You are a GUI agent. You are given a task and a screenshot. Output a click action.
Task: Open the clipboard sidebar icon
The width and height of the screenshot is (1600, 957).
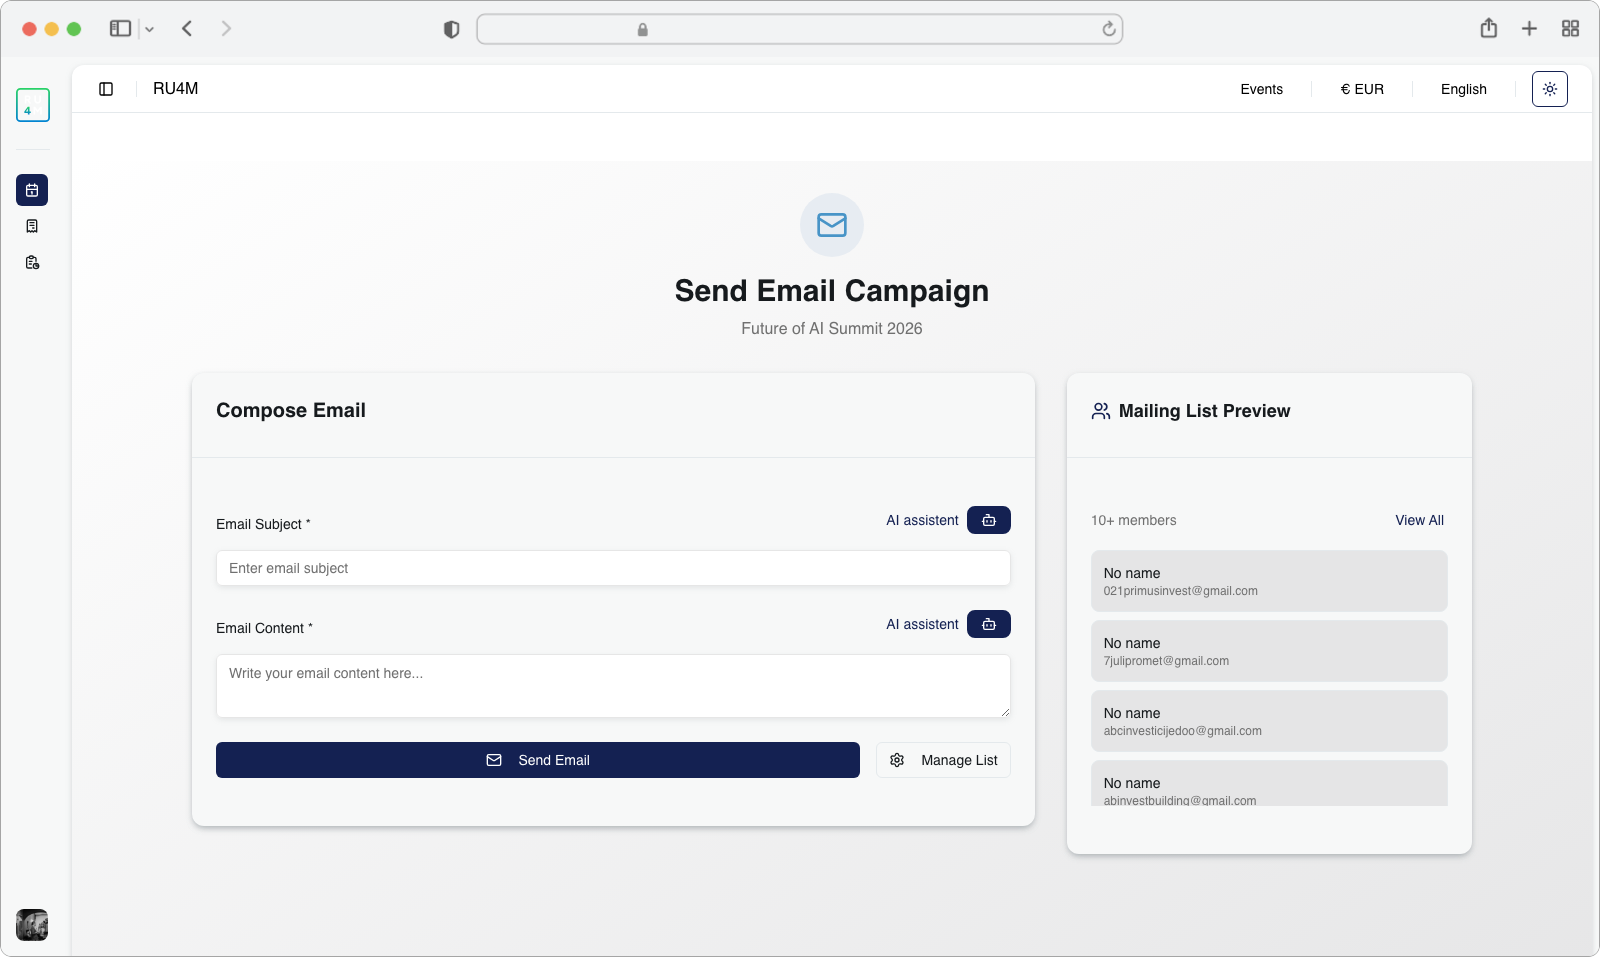pyautogui.click(x=32, y=263)
